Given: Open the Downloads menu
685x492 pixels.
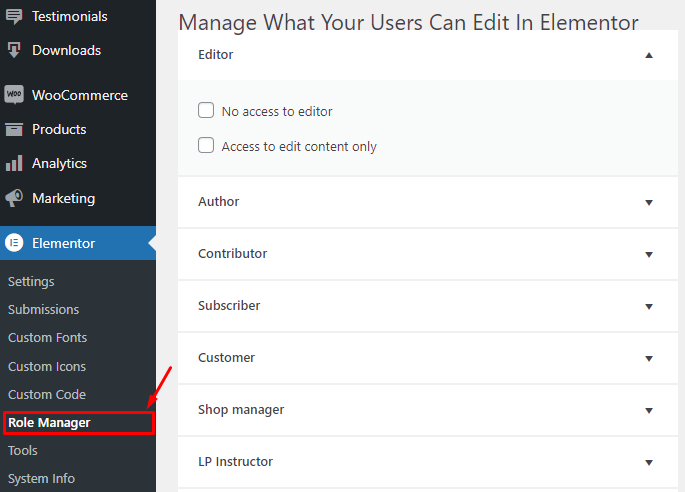Looking at the screenshot, I should [66, 50].
